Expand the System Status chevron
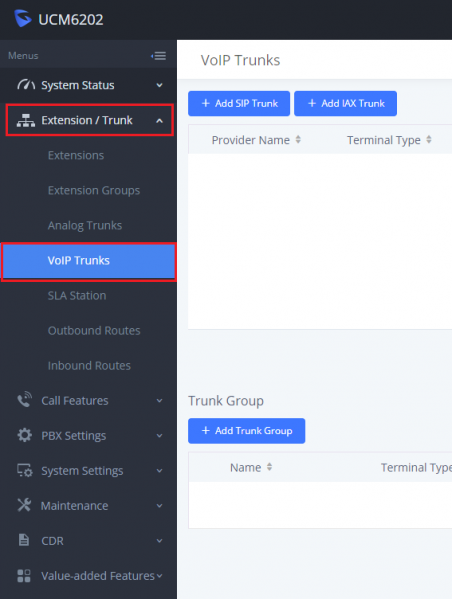This screenshot has width=452, height=599. click(x=159, y=85)
